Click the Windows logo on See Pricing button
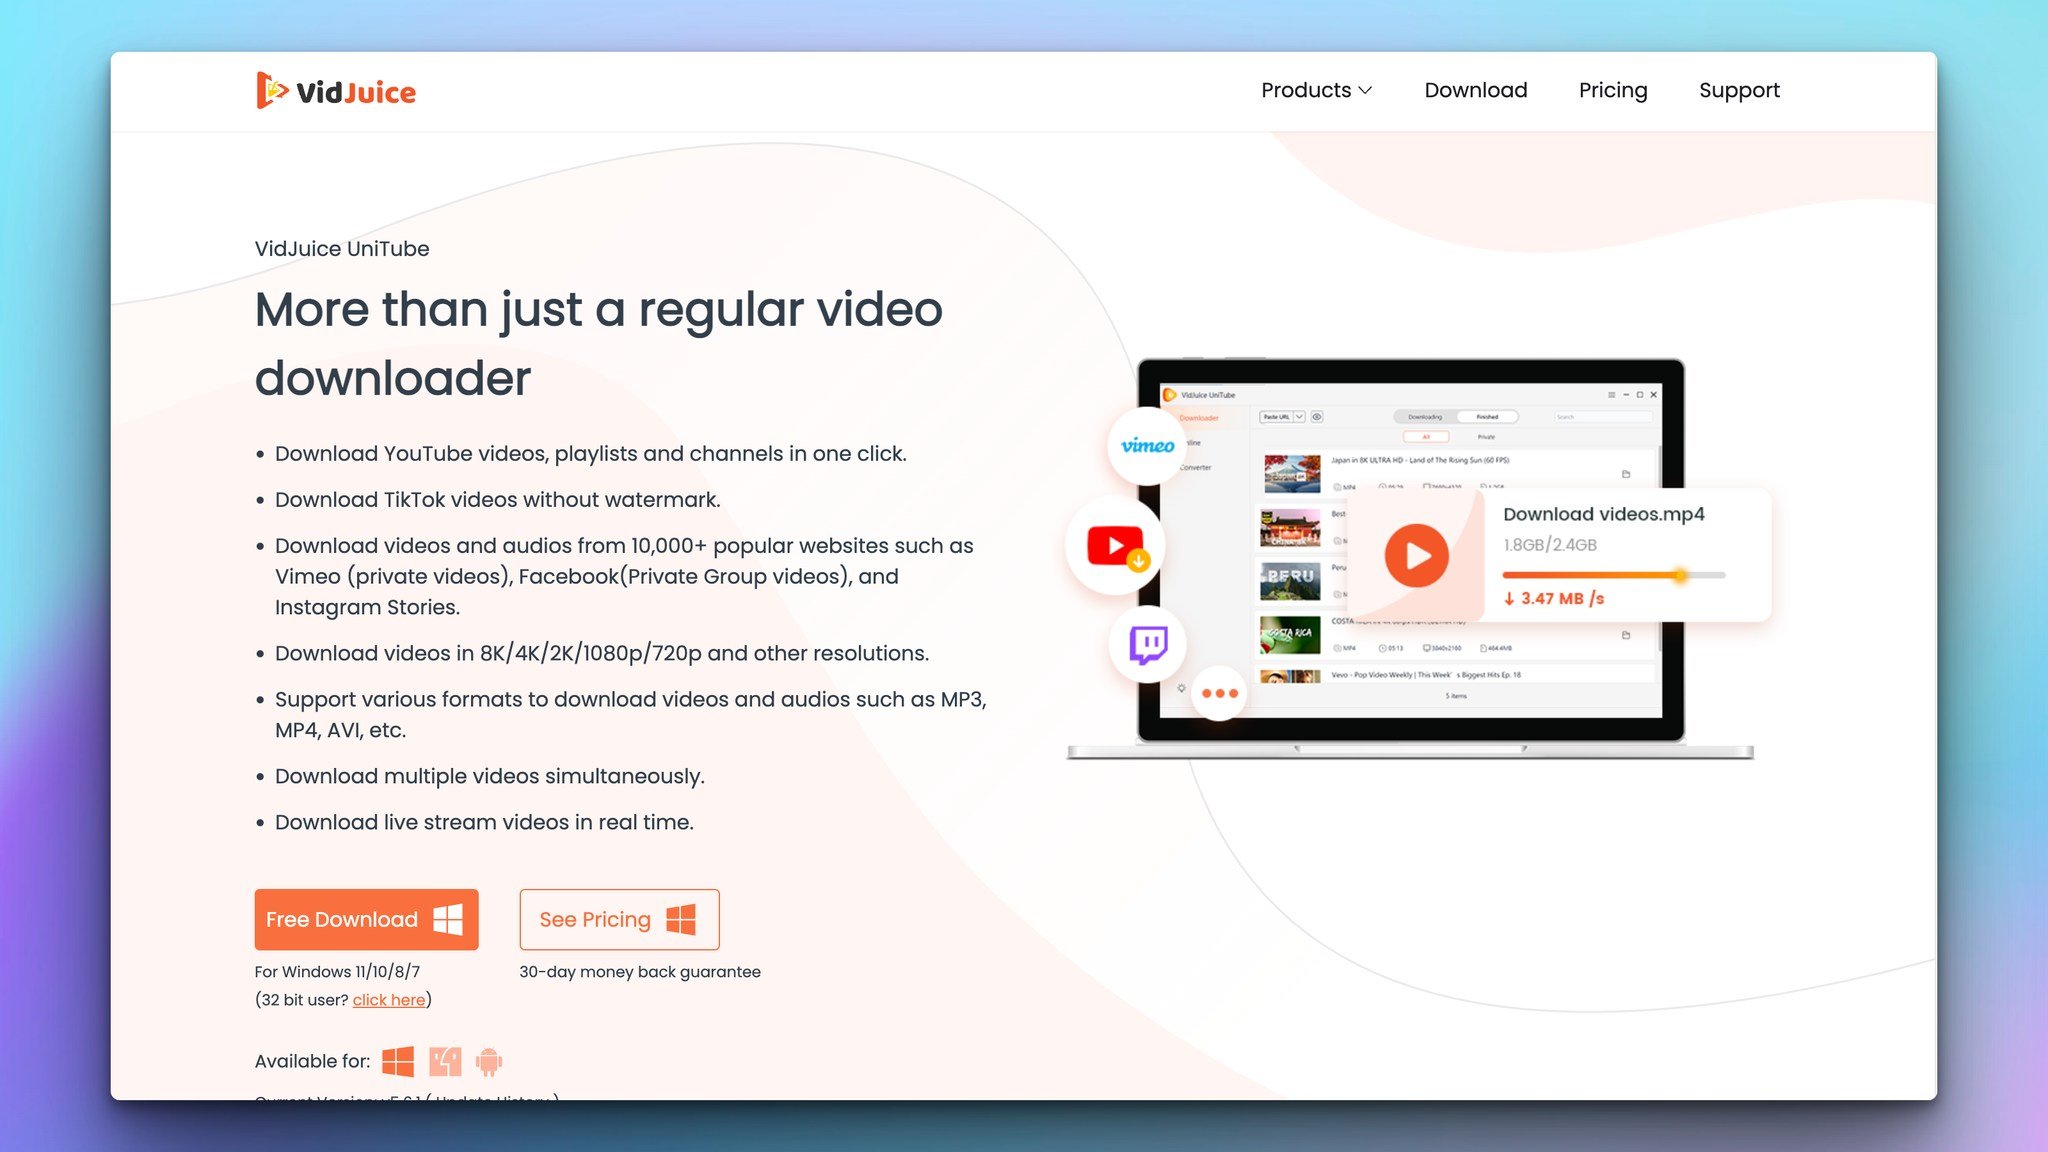 coord(681,920)
